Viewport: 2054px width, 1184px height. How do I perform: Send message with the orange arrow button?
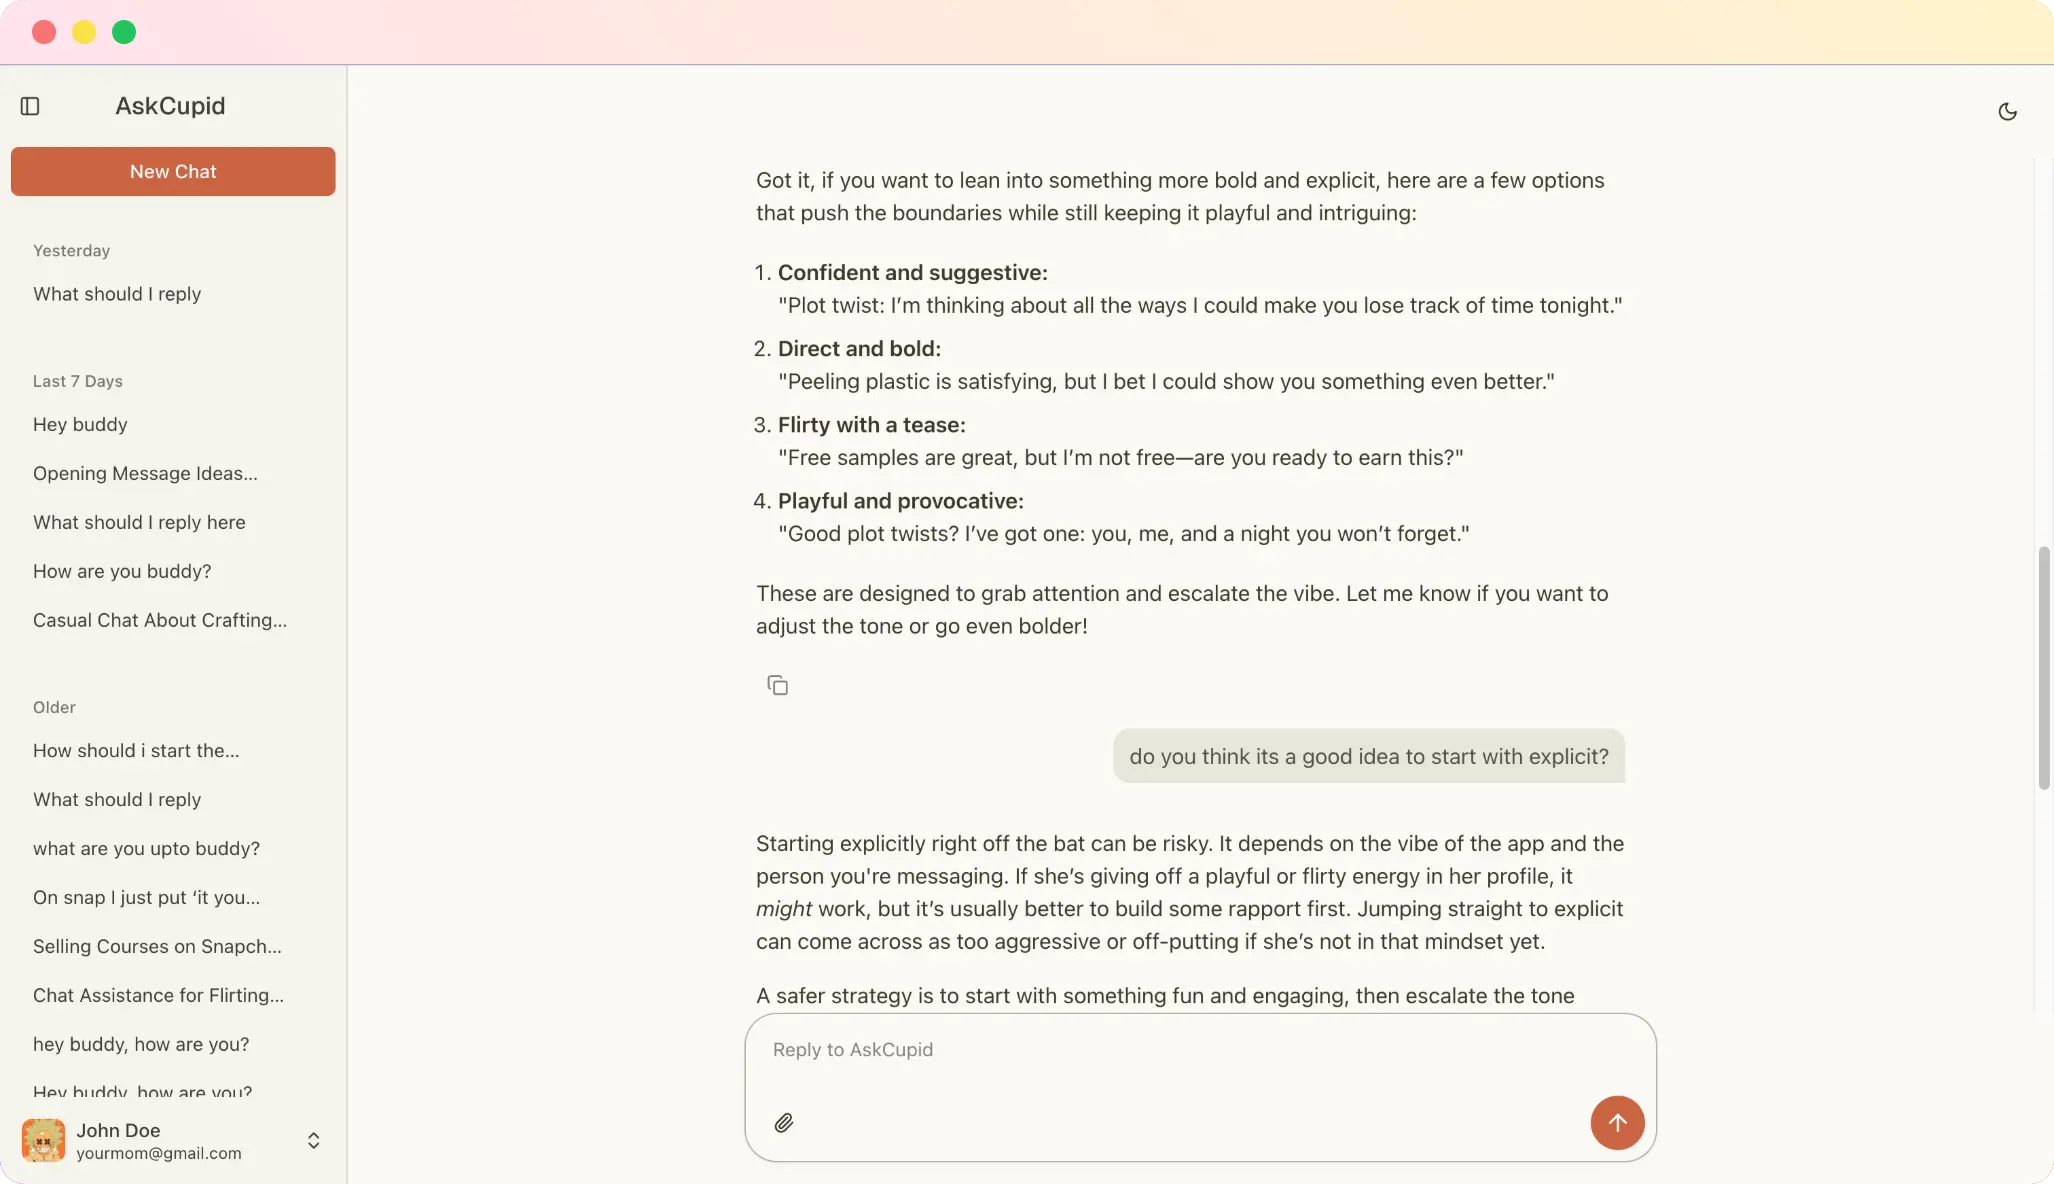tap(1617, 1123)
